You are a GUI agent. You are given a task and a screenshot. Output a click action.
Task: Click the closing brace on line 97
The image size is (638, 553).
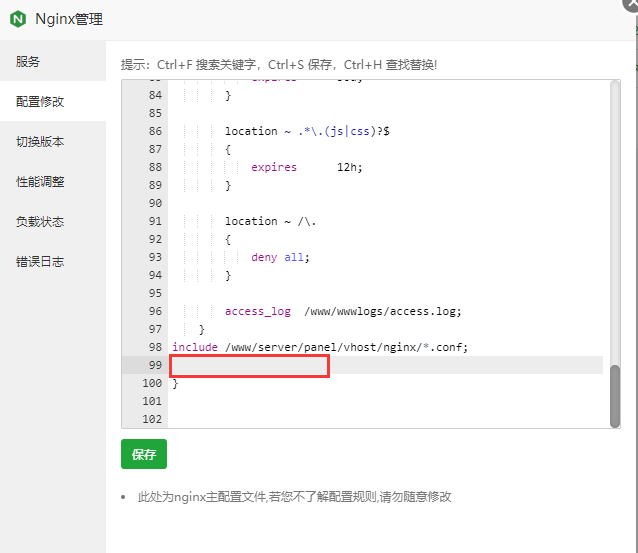tap(202, 329)
